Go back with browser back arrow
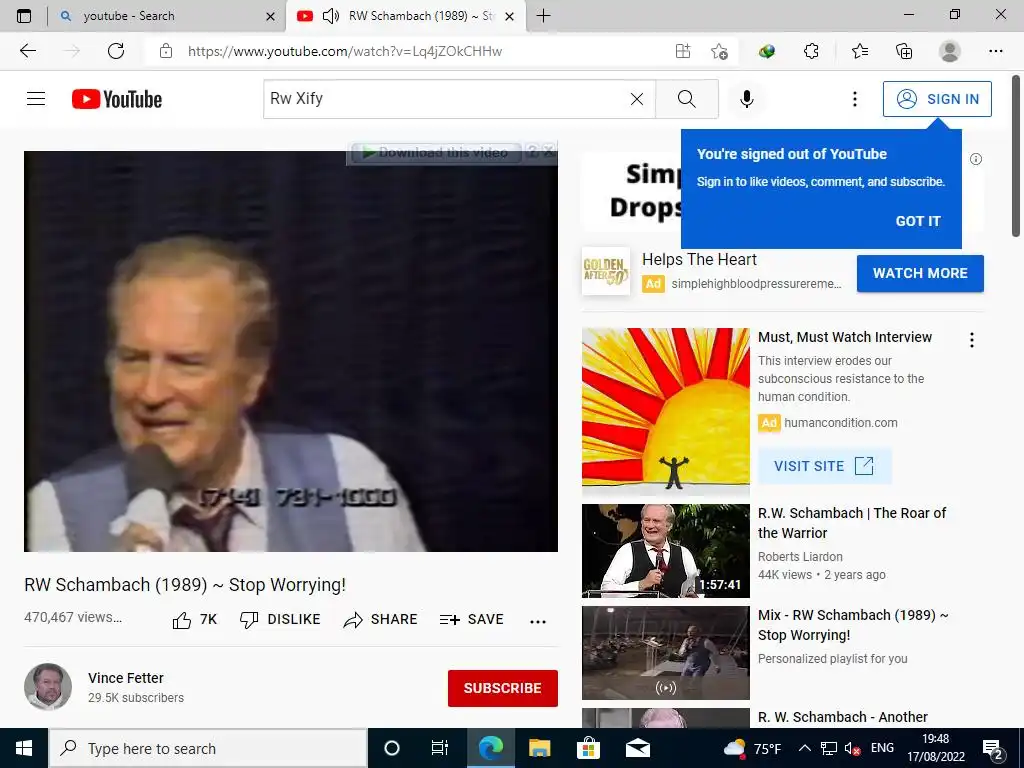Viewport: 1024px width, 768px height. click(28, 51)
